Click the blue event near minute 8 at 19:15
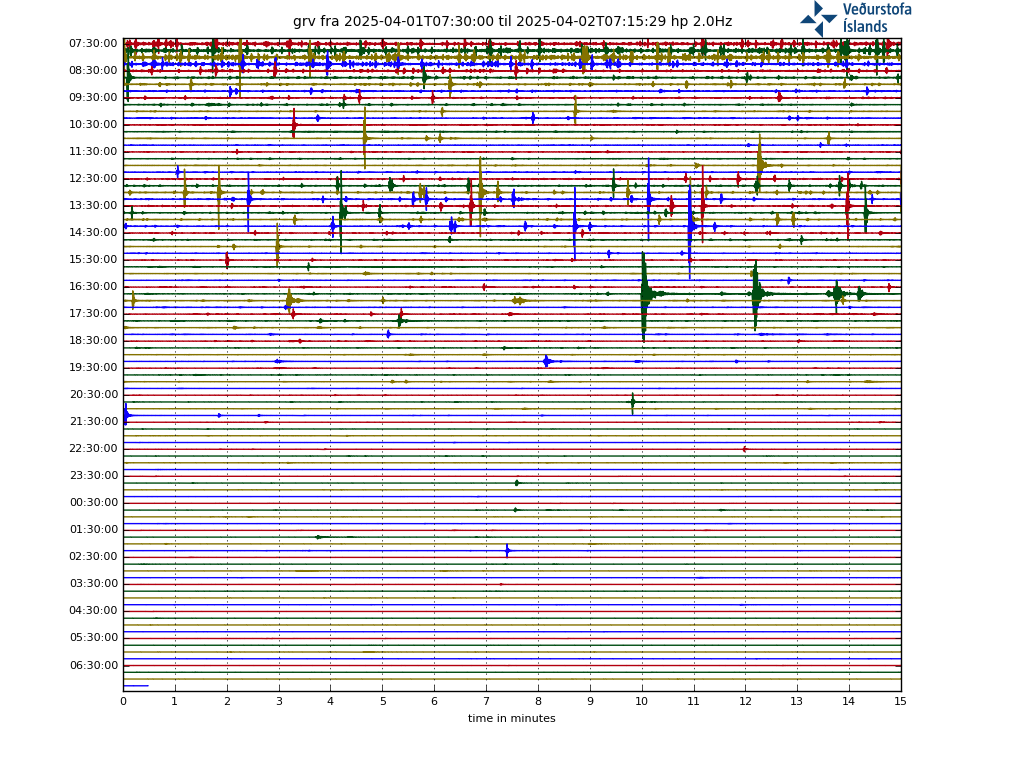 pos(547,361)
